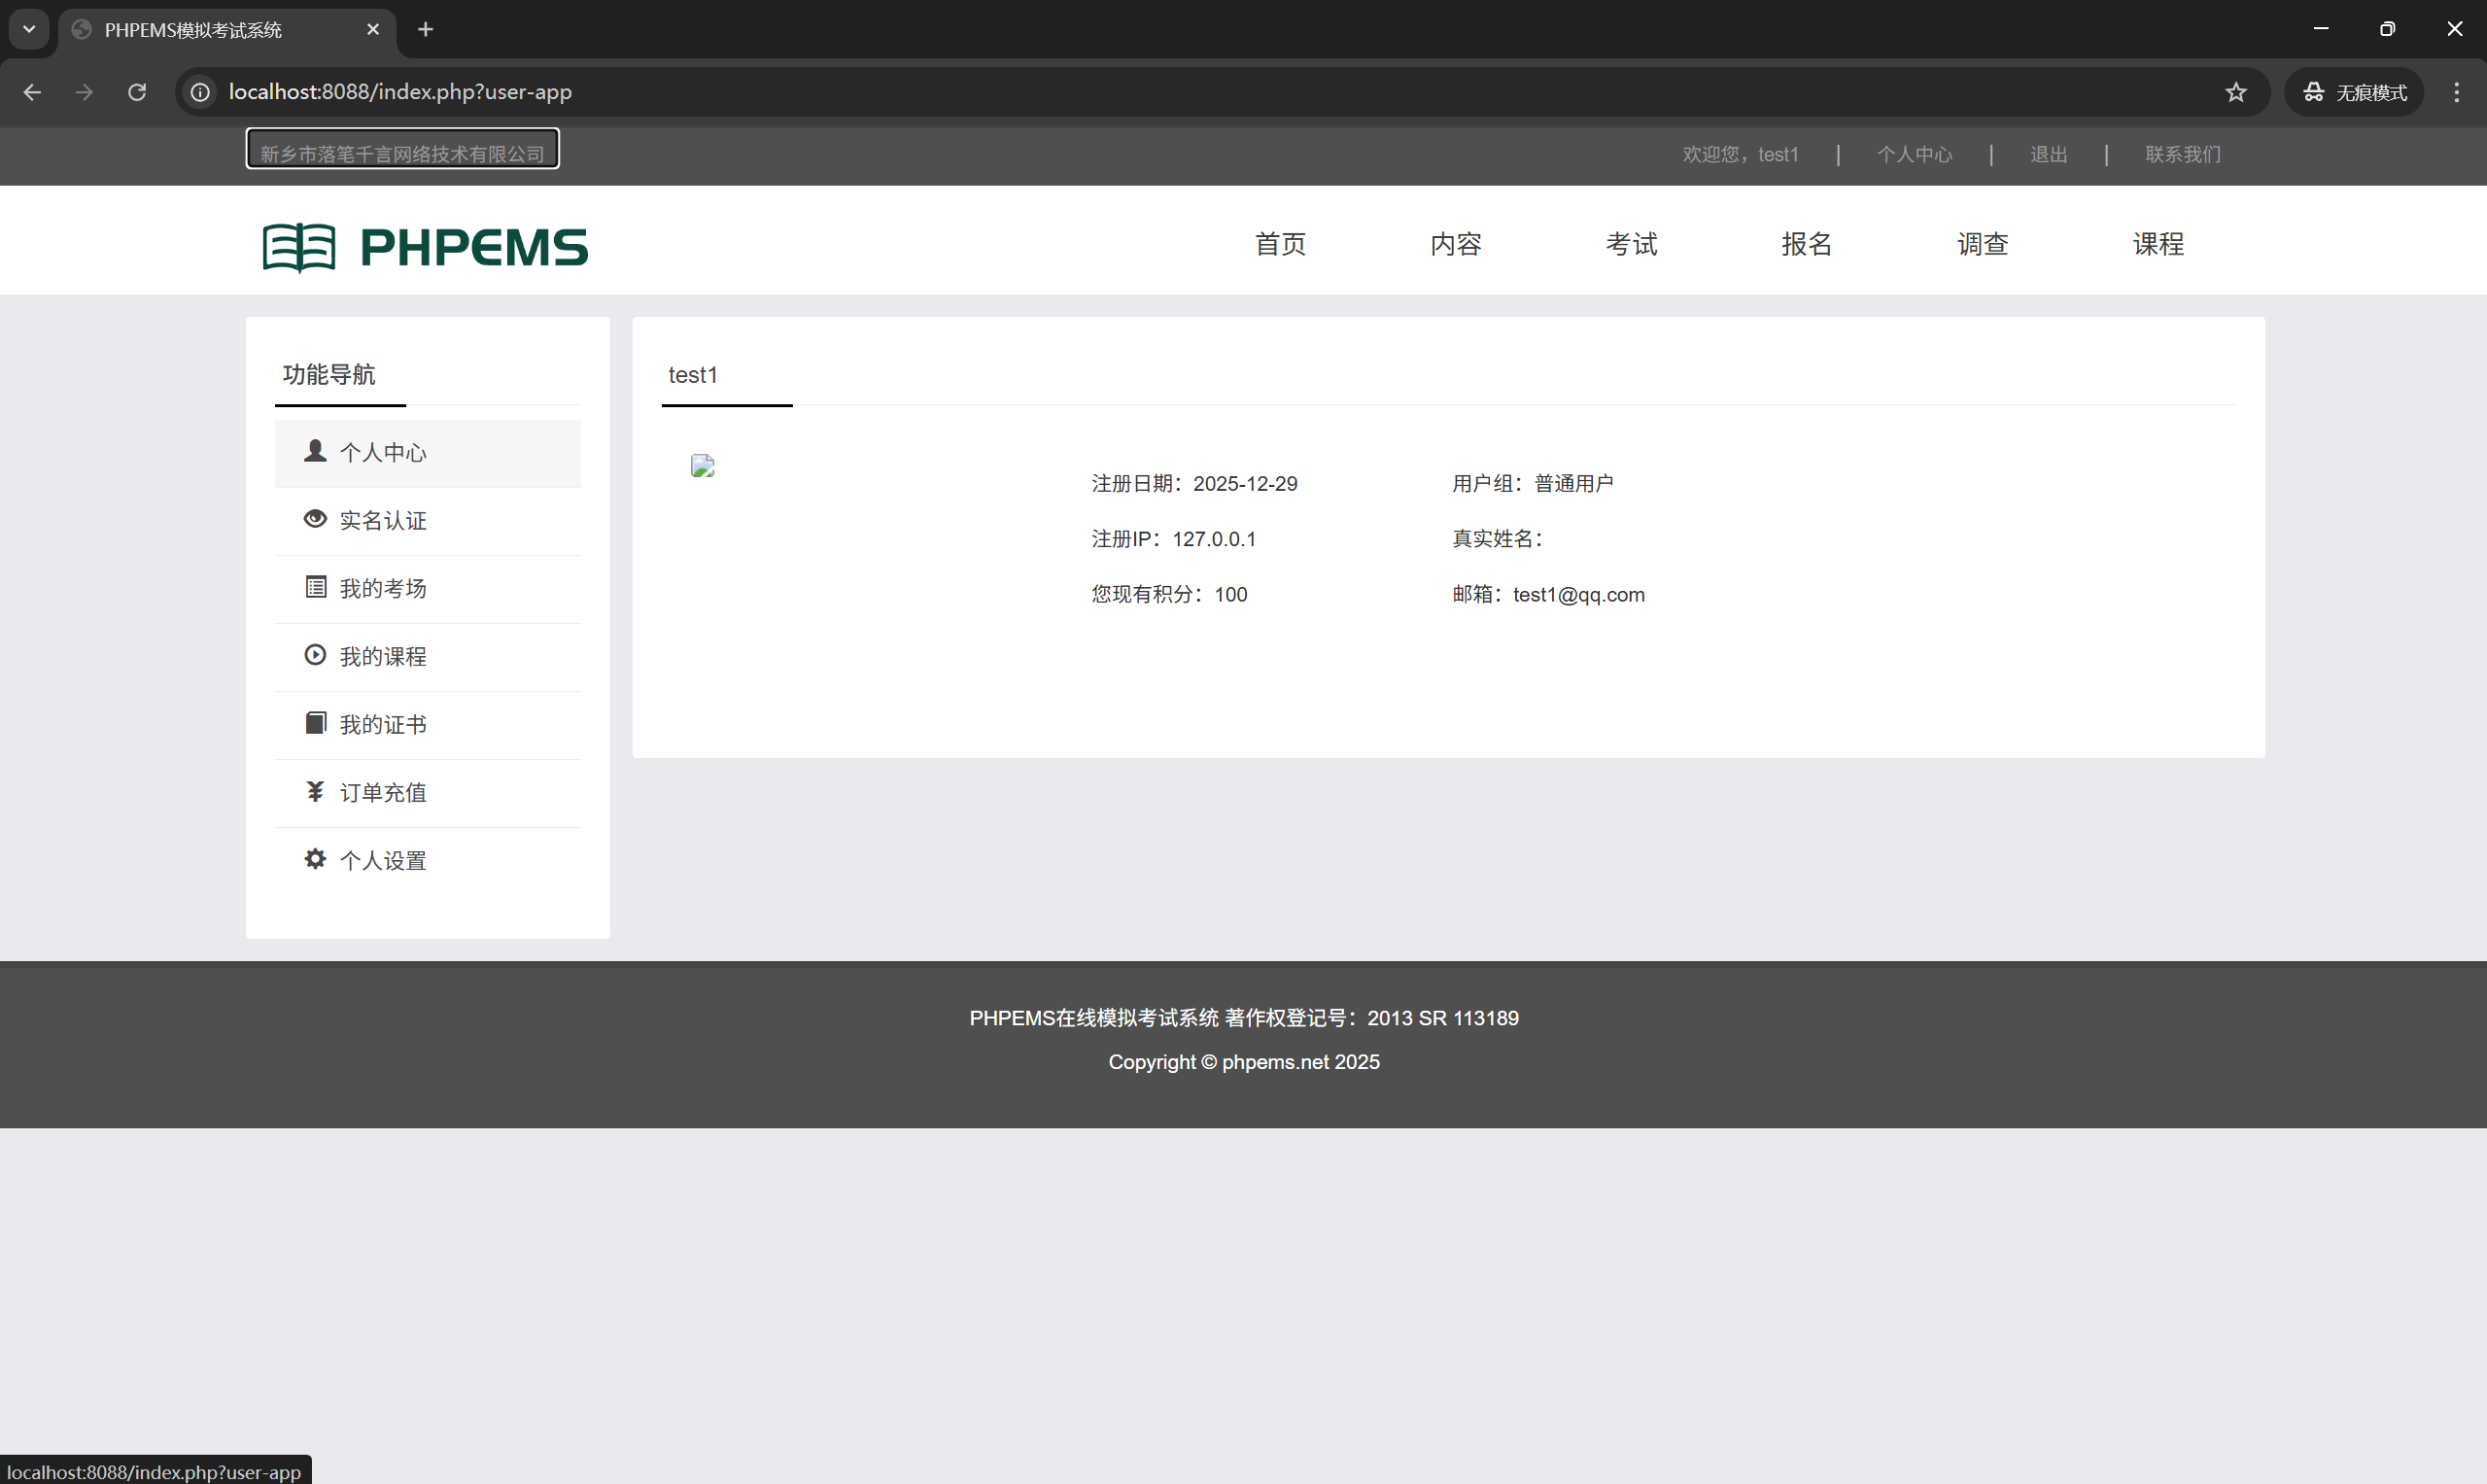Click the 新乡市落笔千言网络技术有限公司 company link
2487x1484 pixels.
coord(402,153)
